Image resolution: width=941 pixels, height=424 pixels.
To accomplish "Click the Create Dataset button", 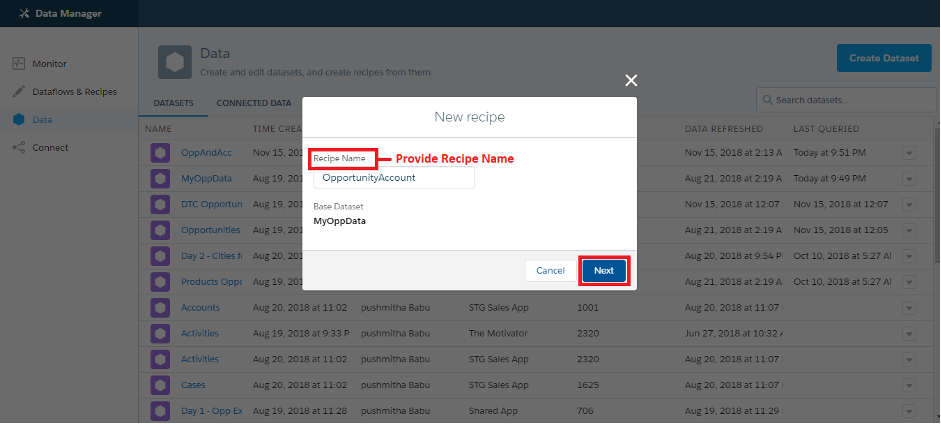I will pos(884,58).
